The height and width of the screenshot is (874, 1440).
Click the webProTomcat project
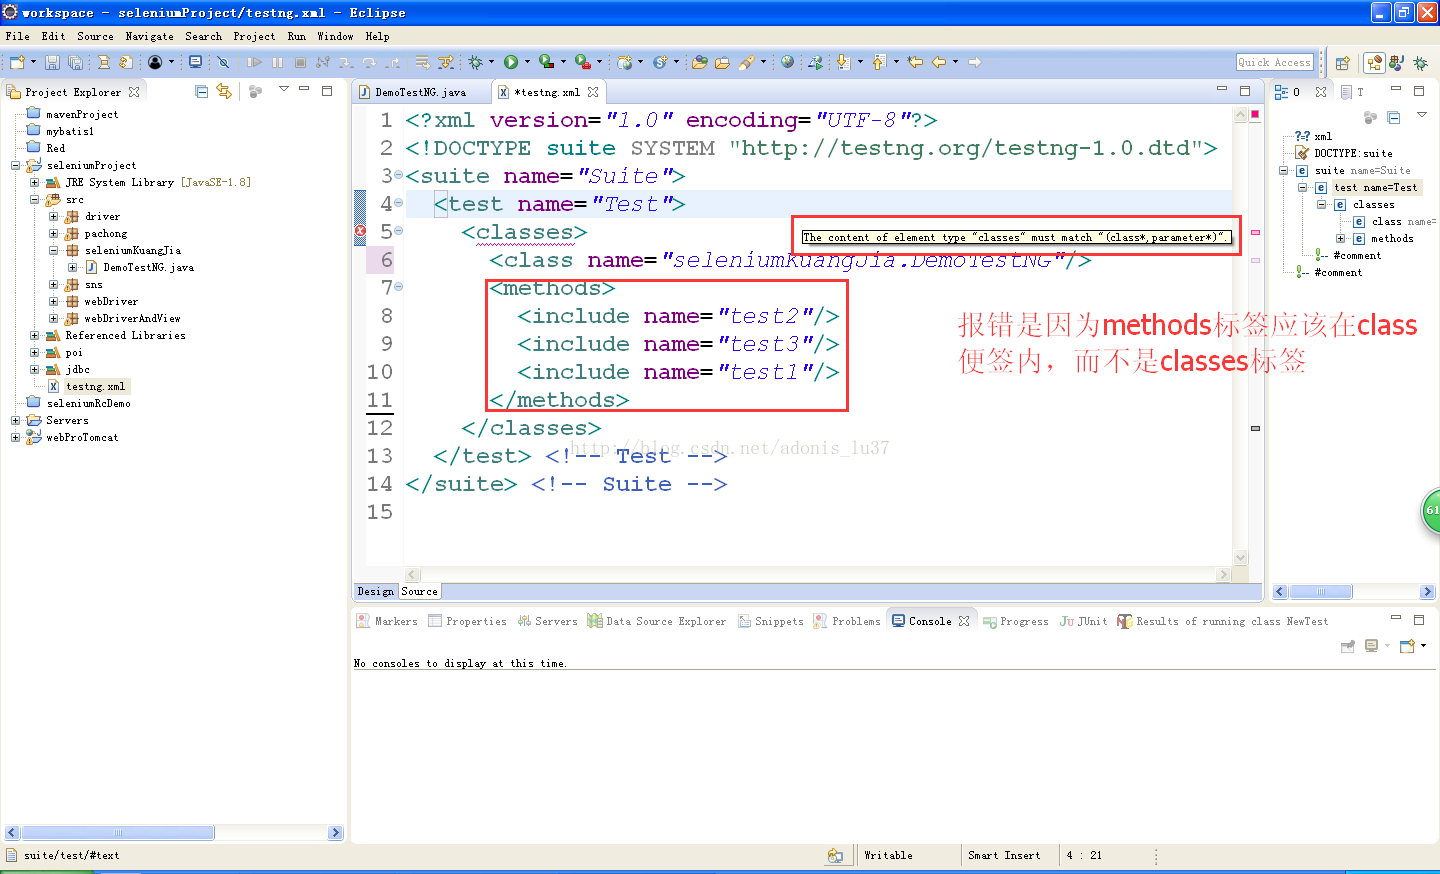point(82,438)
